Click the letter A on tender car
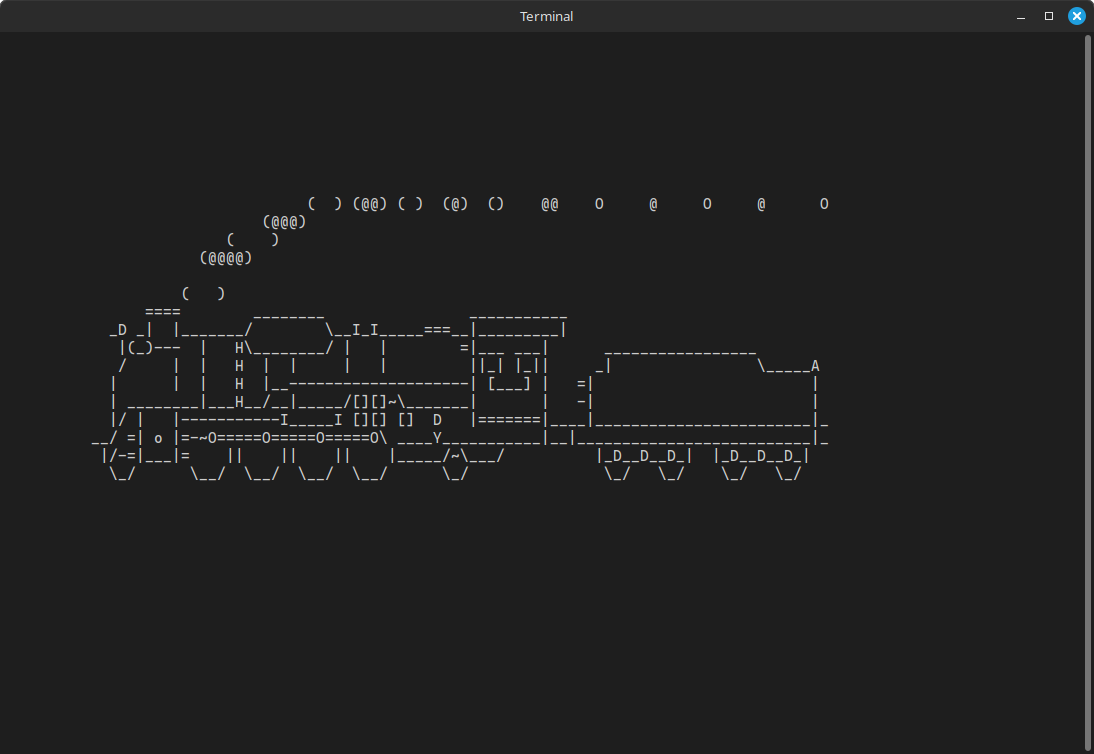 [815, 366]
